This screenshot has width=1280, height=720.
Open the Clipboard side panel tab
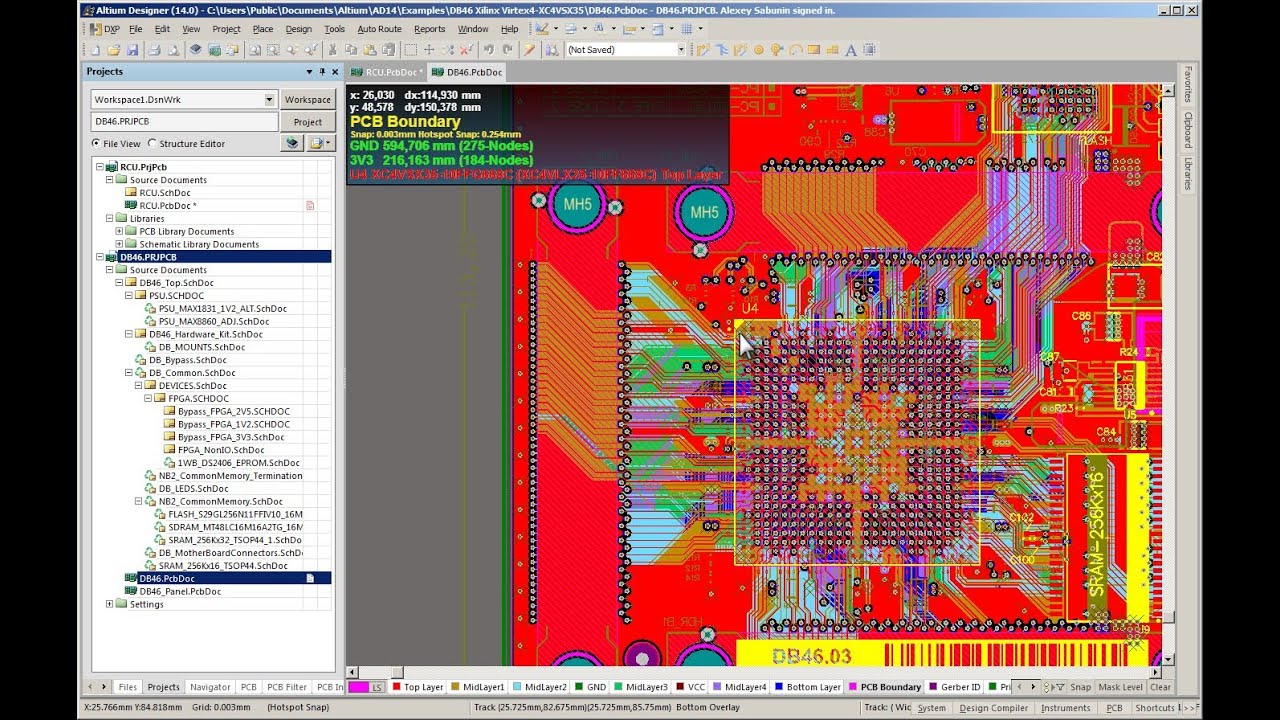click(x=1188, y=130)
